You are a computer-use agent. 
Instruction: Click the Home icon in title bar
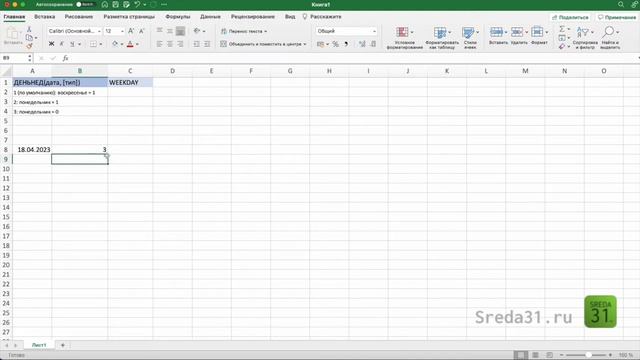104,4
